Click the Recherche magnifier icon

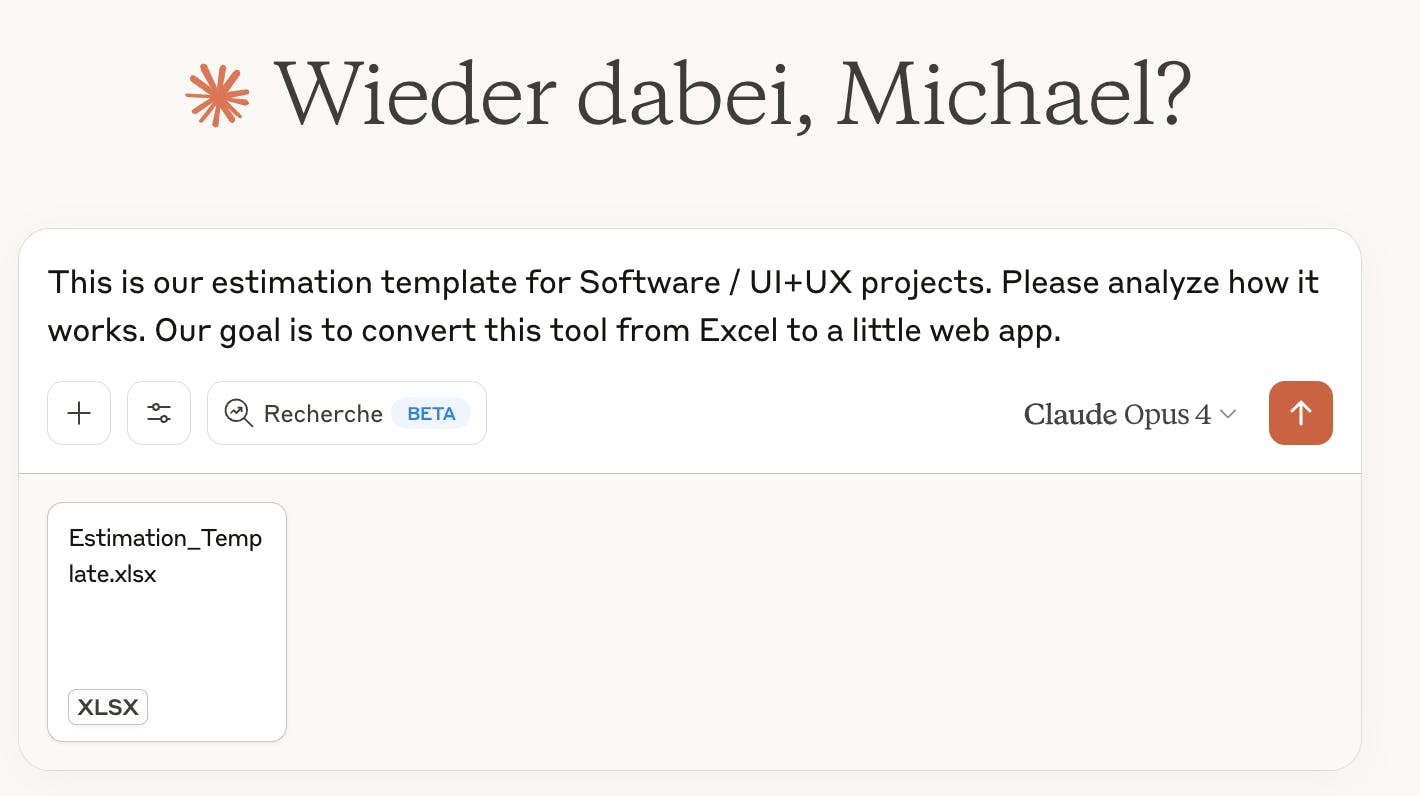click(239, 413)
